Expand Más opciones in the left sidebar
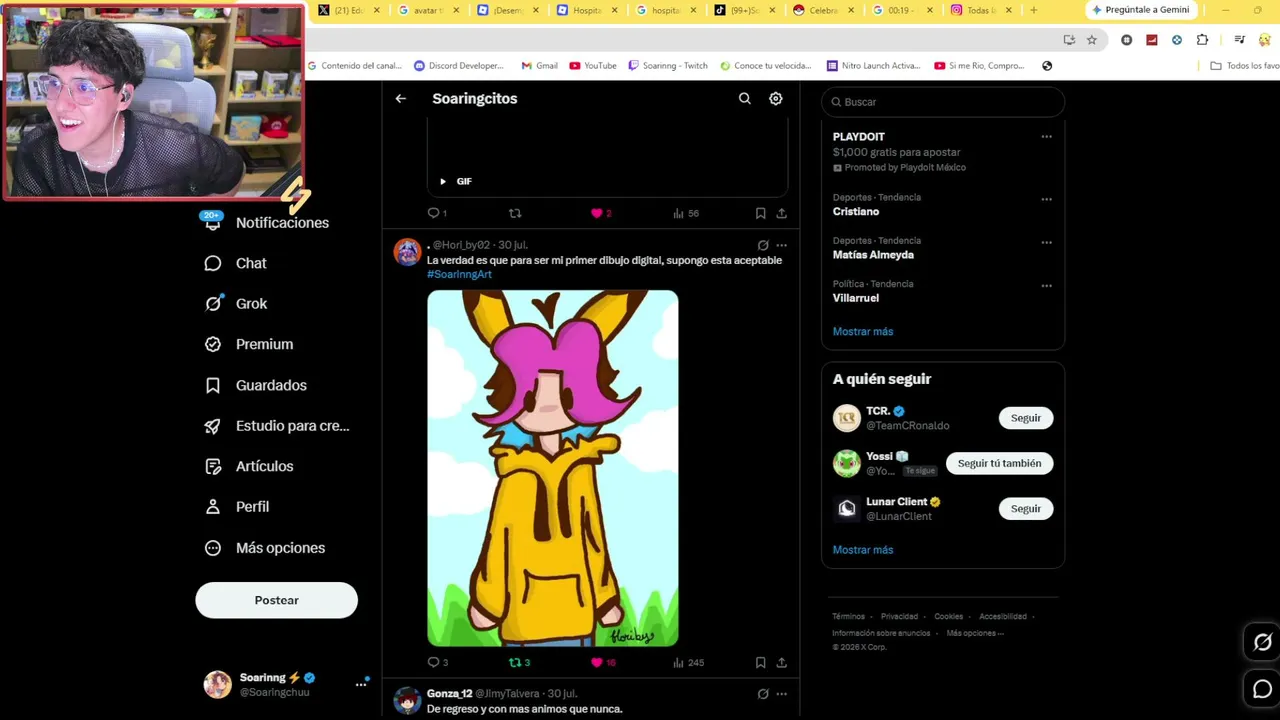Viewport: 1280px width, 720px height. click(x=264, y=548)
